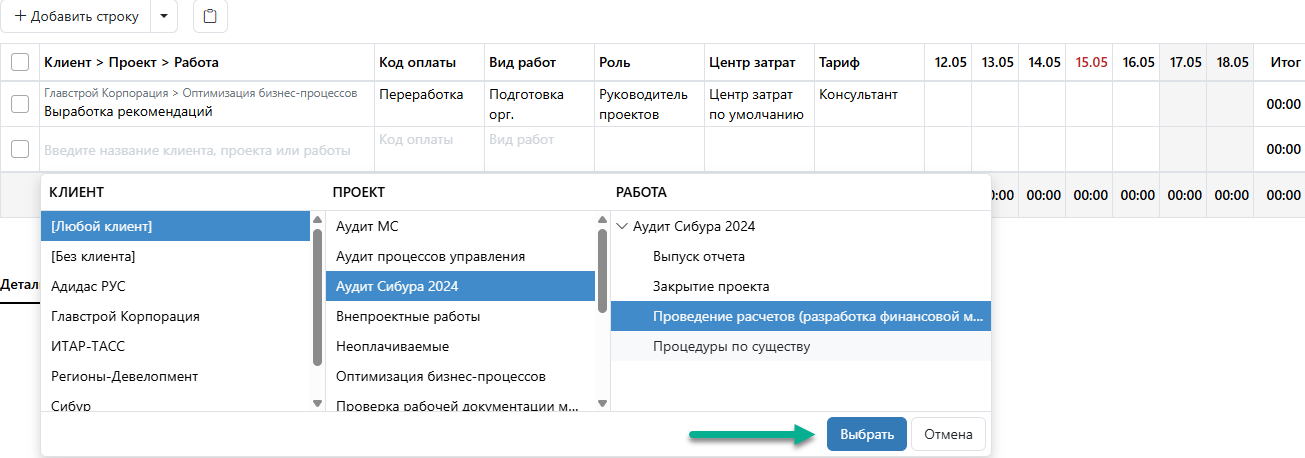Viewport: 1305px width, 458px height.
Task: Select ИТАР-ТАСС client
Action: tap(176, 346)
